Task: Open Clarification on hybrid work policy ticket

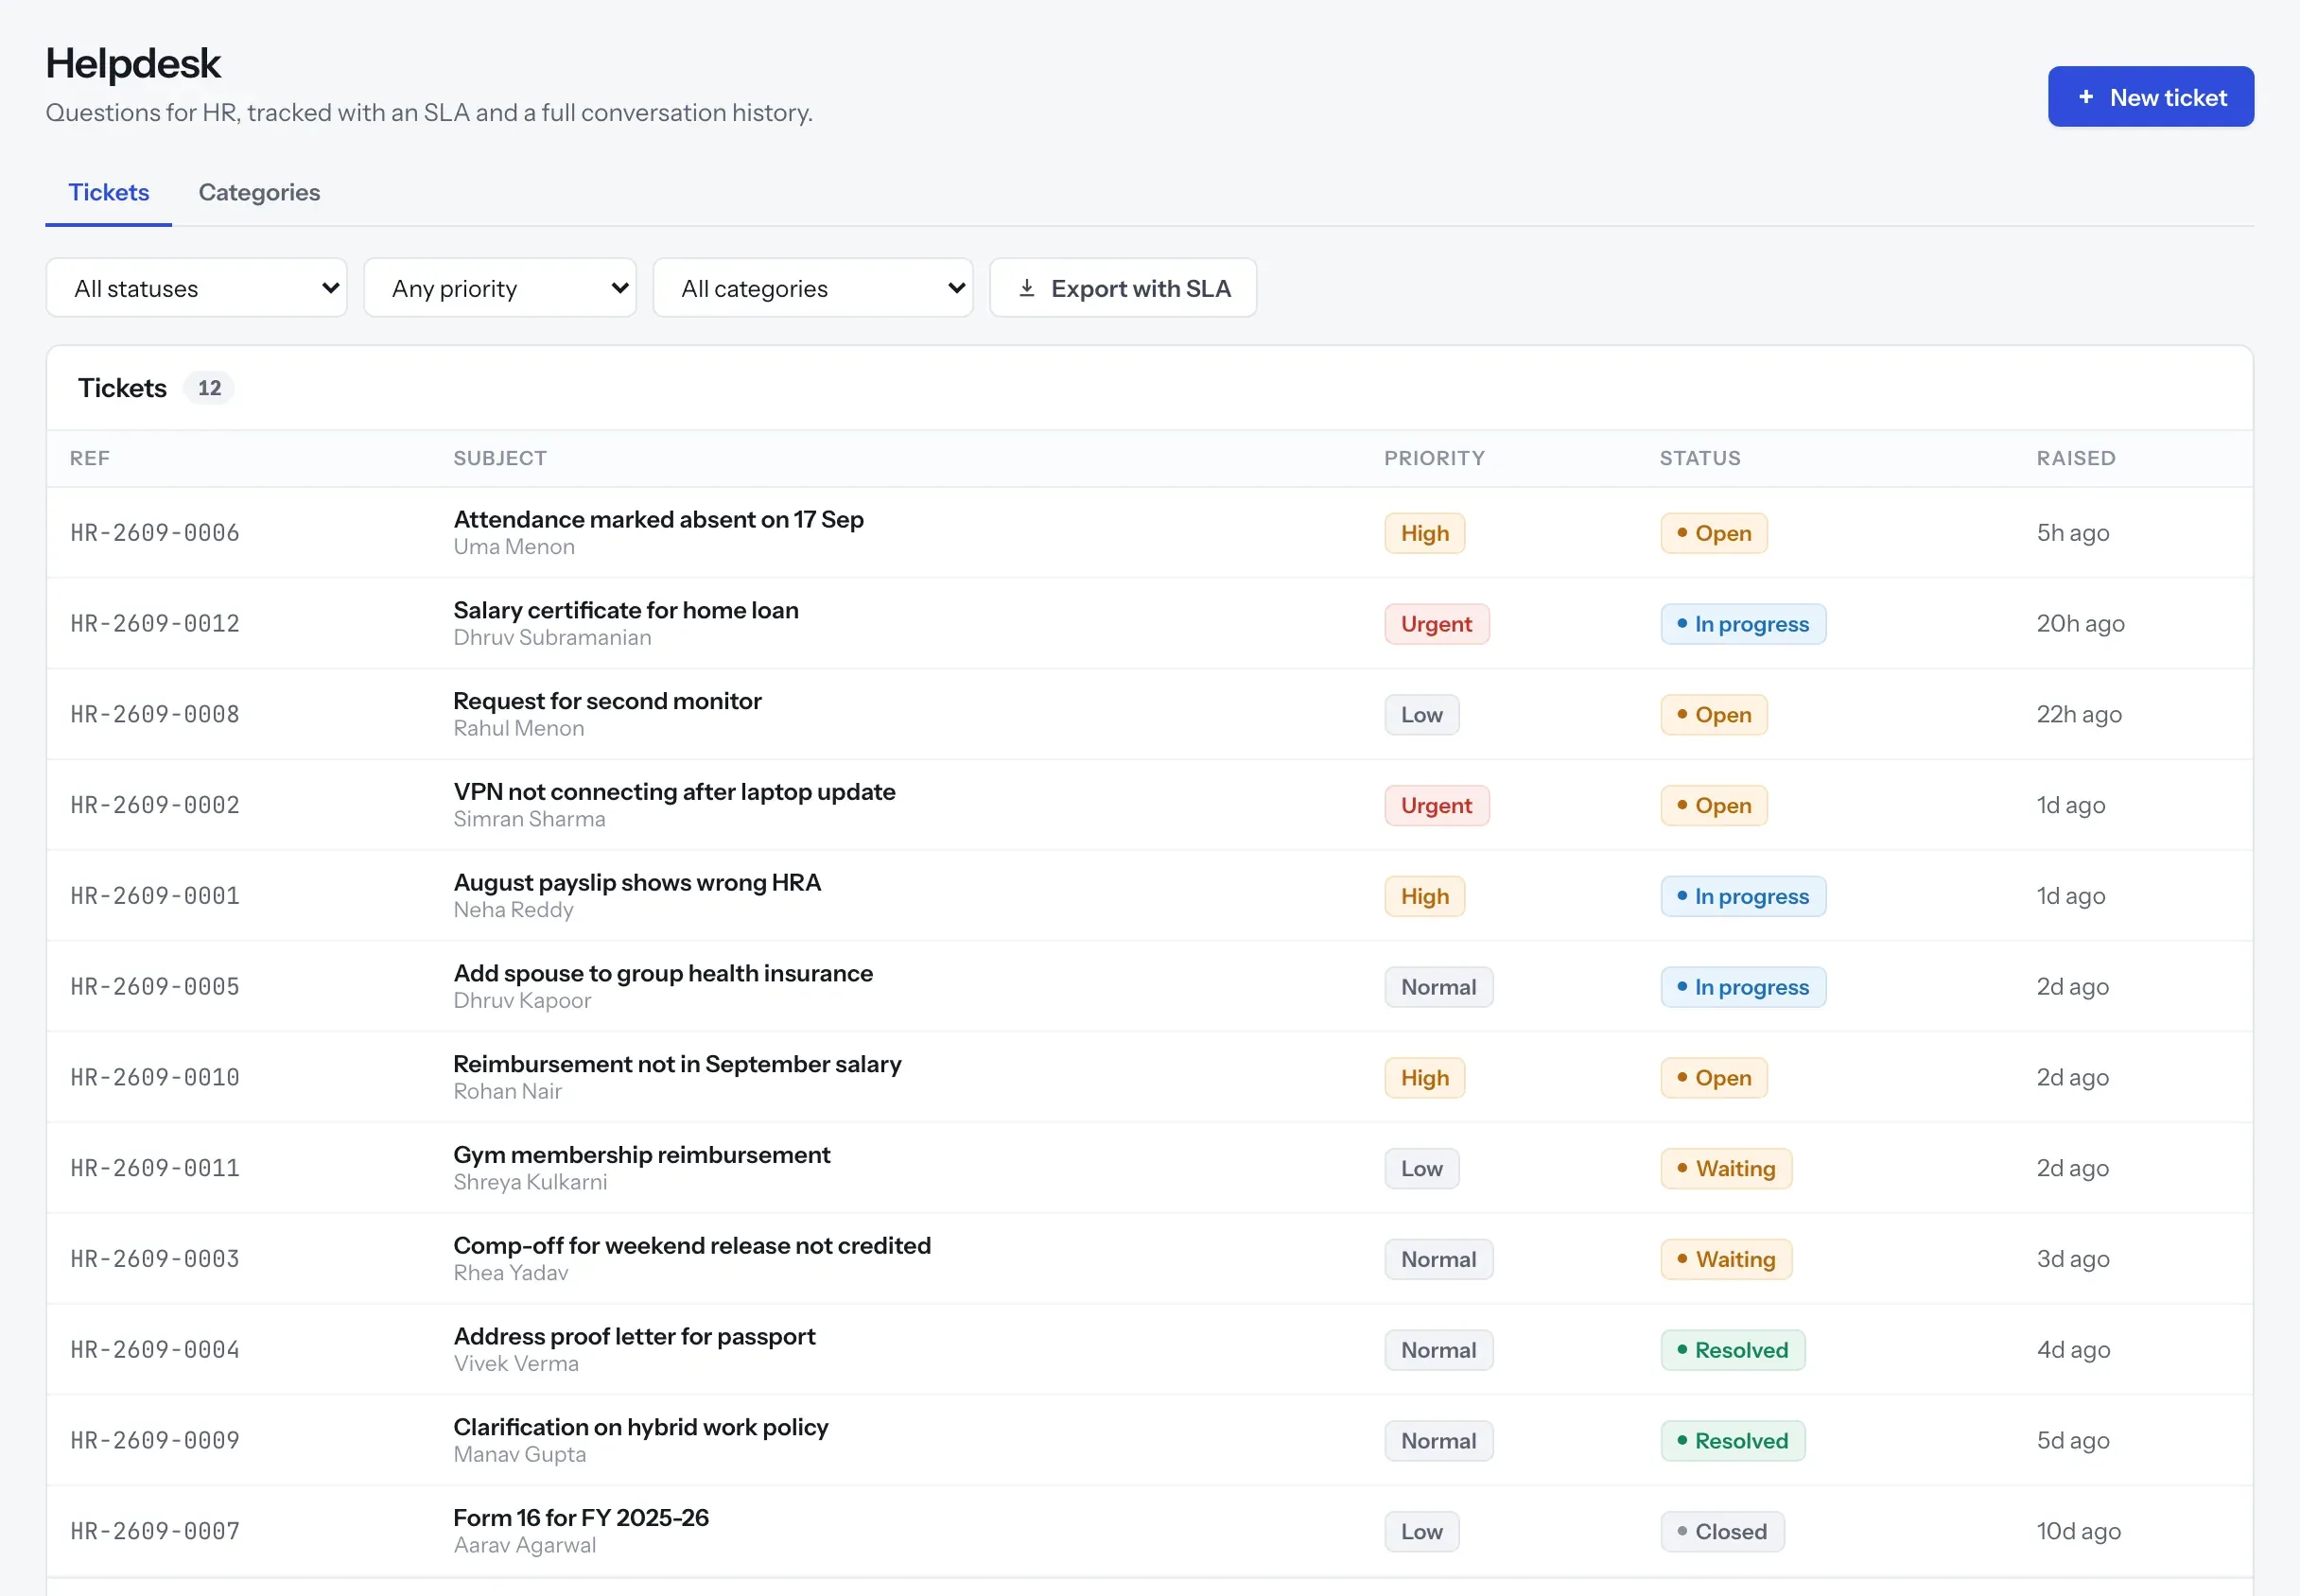Action: coord(641,1427)
